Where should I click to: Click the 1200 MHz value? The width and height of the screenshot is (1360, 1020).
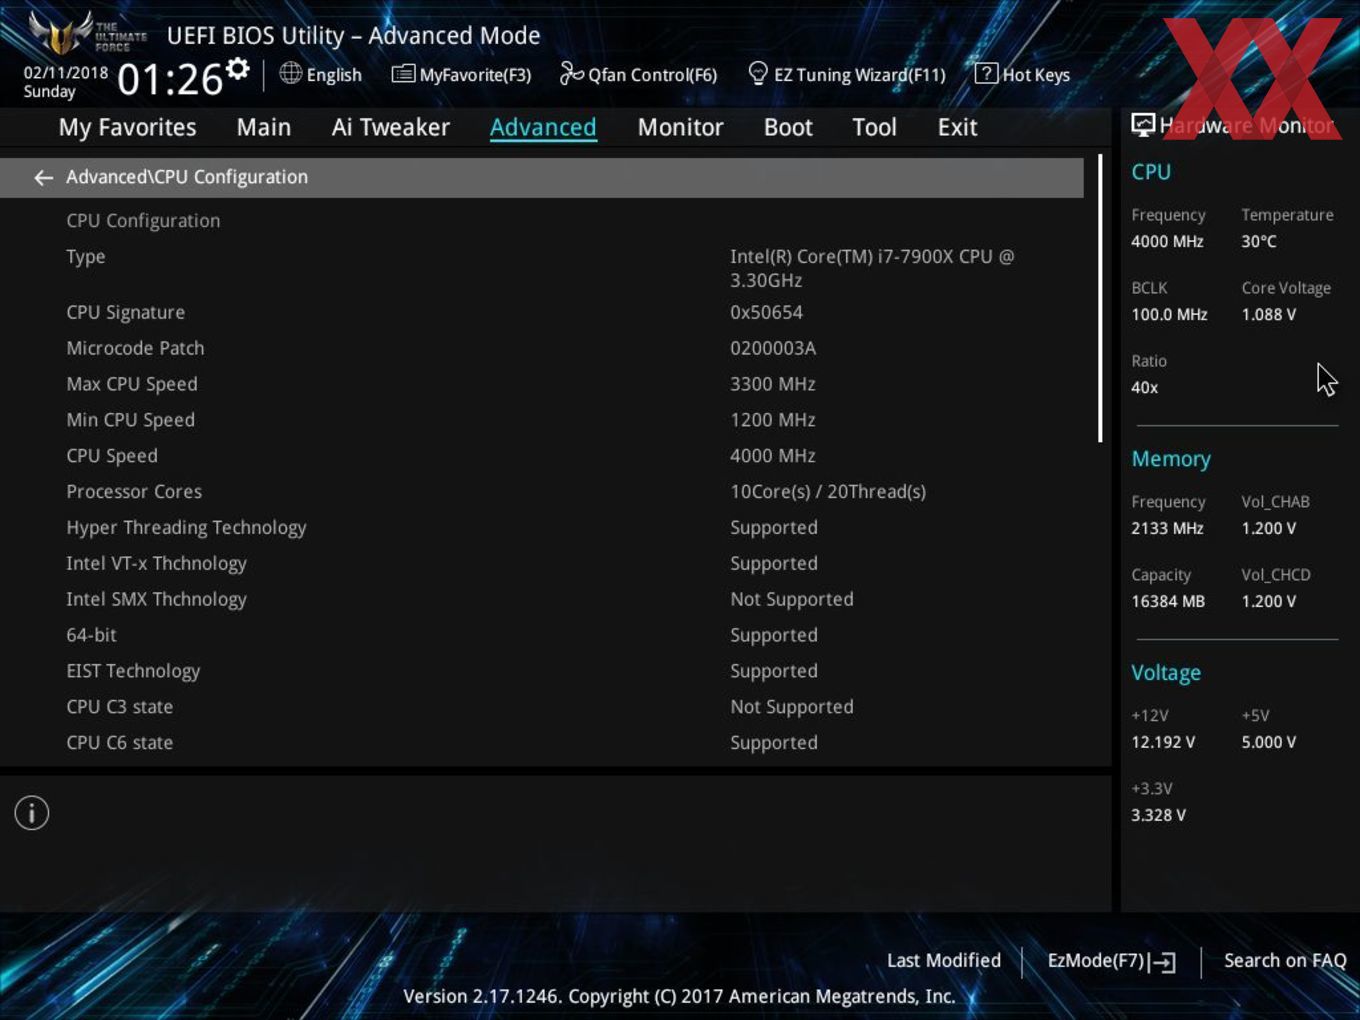click(x=773, y=420)
